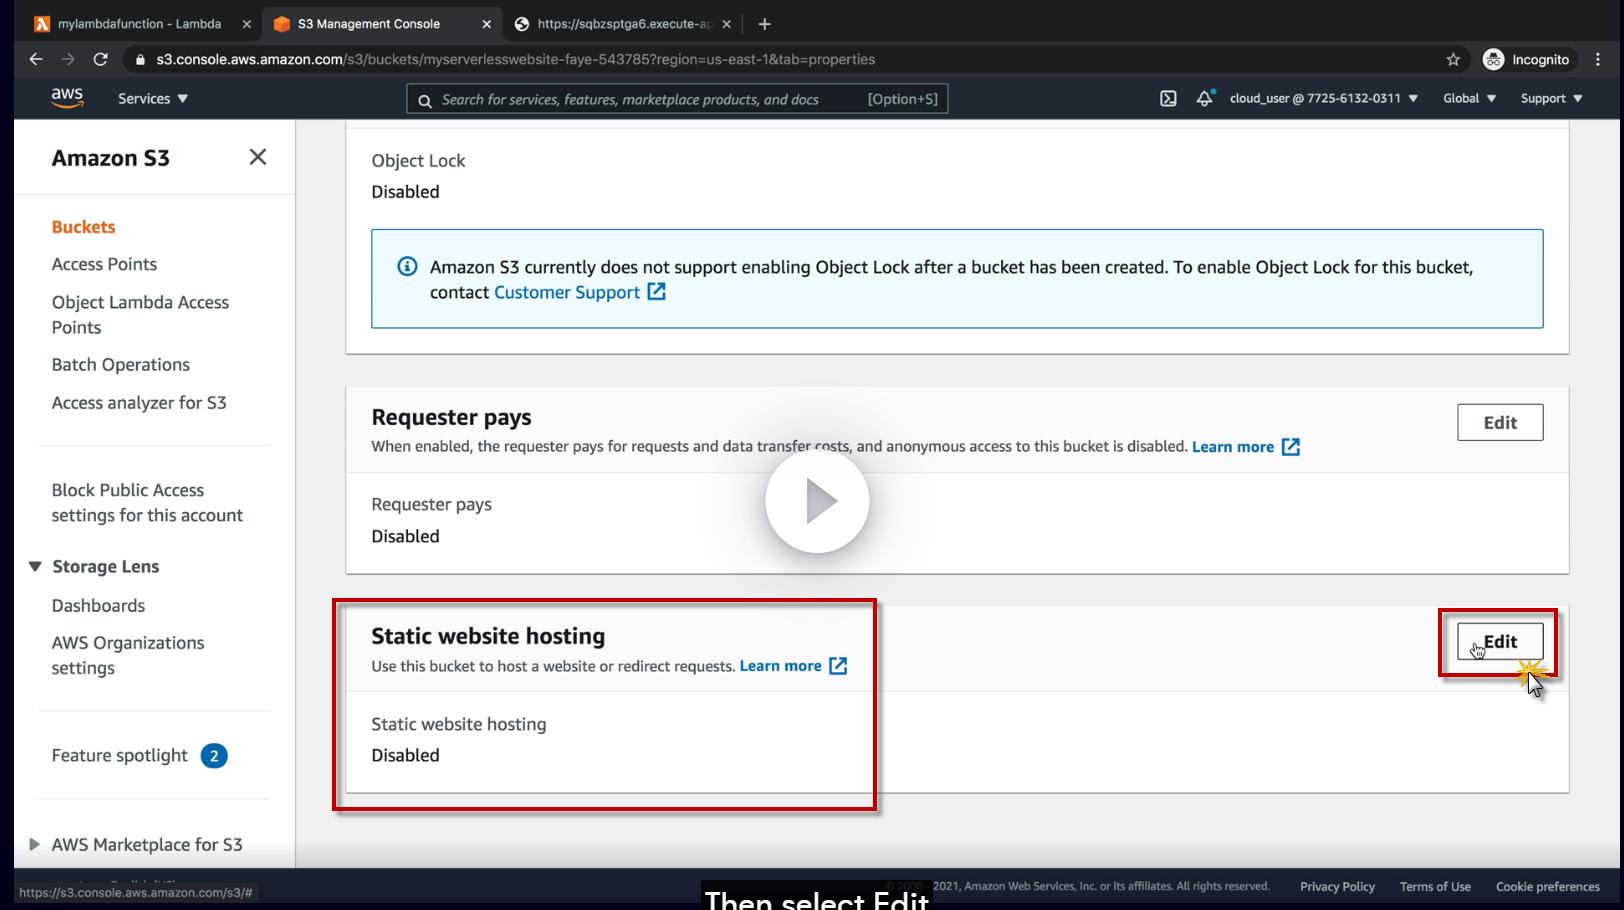
Task: Click the search magnifier icon
Action: point(425,100)
